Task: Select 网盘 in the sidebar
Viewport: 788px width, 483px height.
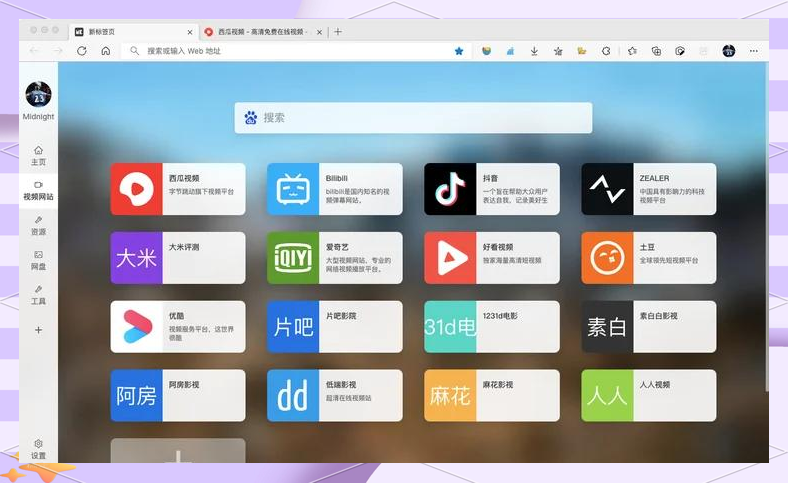Action: coord(38,260)
